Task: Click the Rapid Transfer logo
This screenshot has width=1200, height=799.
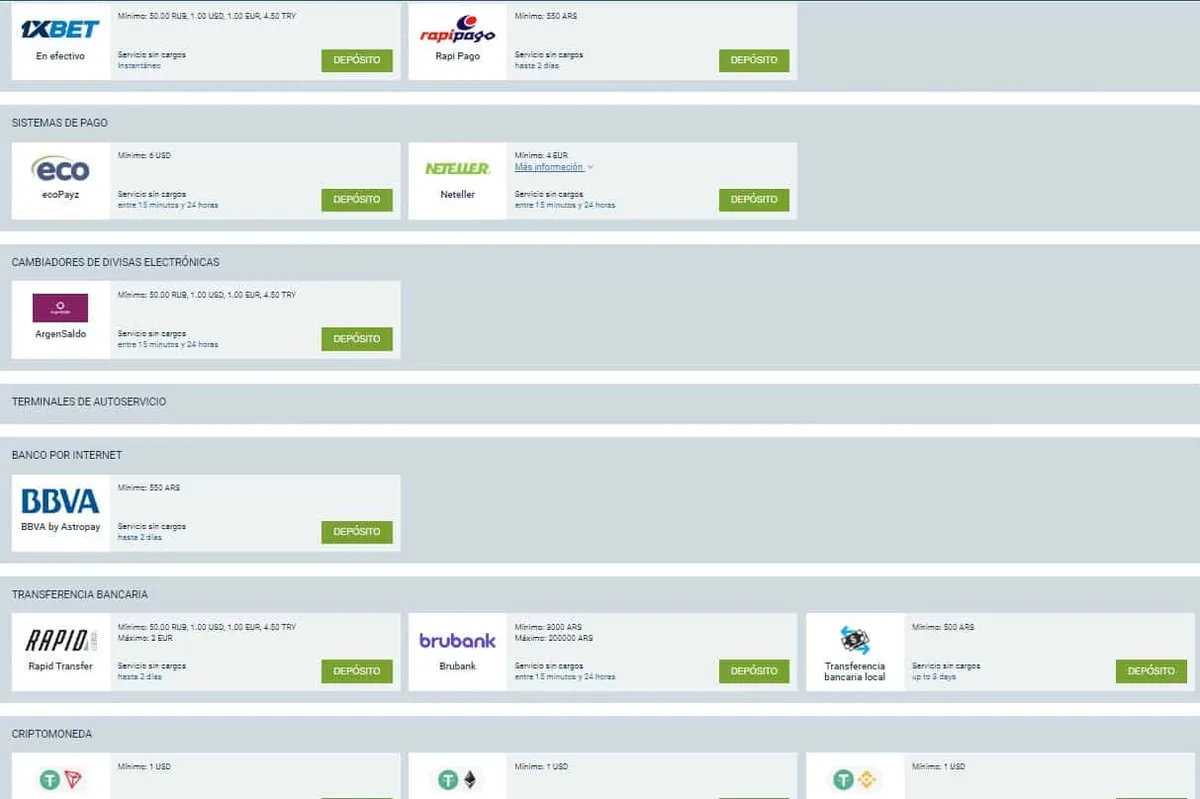Action: (60, 640)
